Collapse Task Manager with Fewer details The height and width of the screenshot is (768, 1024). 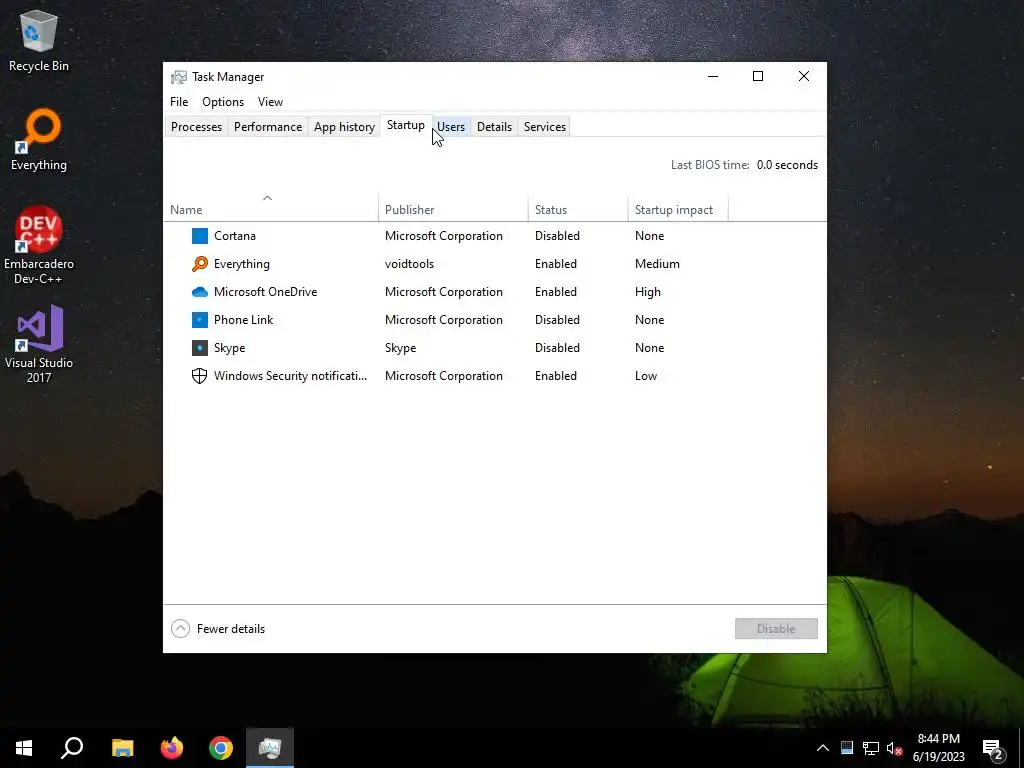[x=218, y=629]
